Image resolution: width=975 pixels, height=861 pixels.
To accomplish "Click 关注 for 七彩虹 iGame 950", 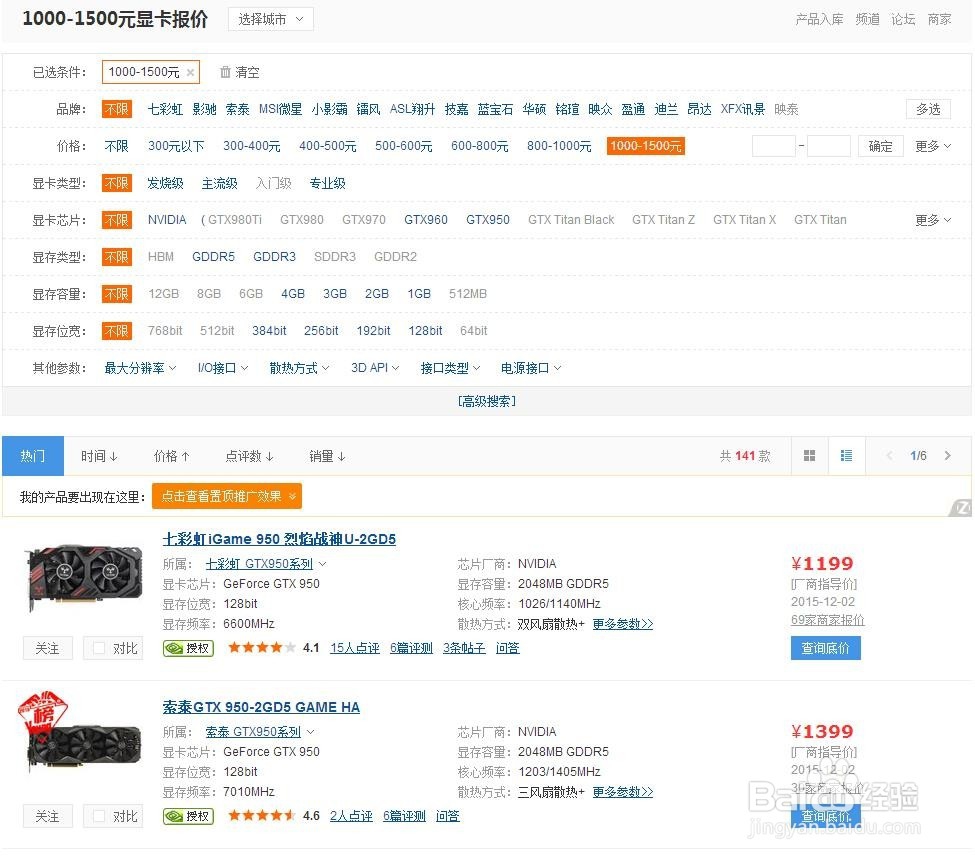I will [47, 648].
